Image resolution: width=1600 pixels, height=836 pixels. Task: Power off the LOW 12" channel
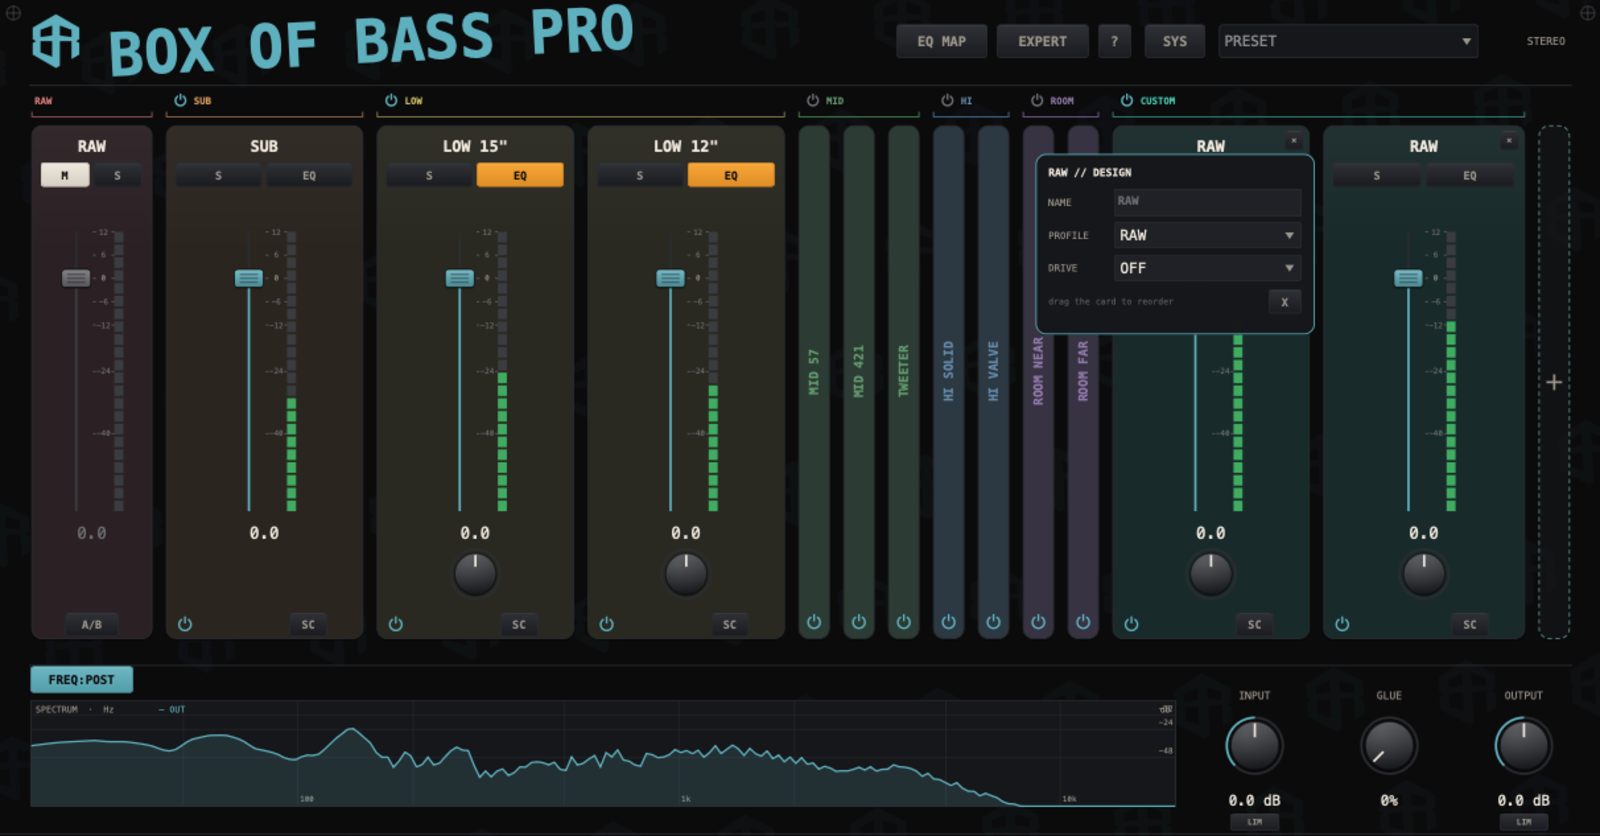click(x=606, y=624)
